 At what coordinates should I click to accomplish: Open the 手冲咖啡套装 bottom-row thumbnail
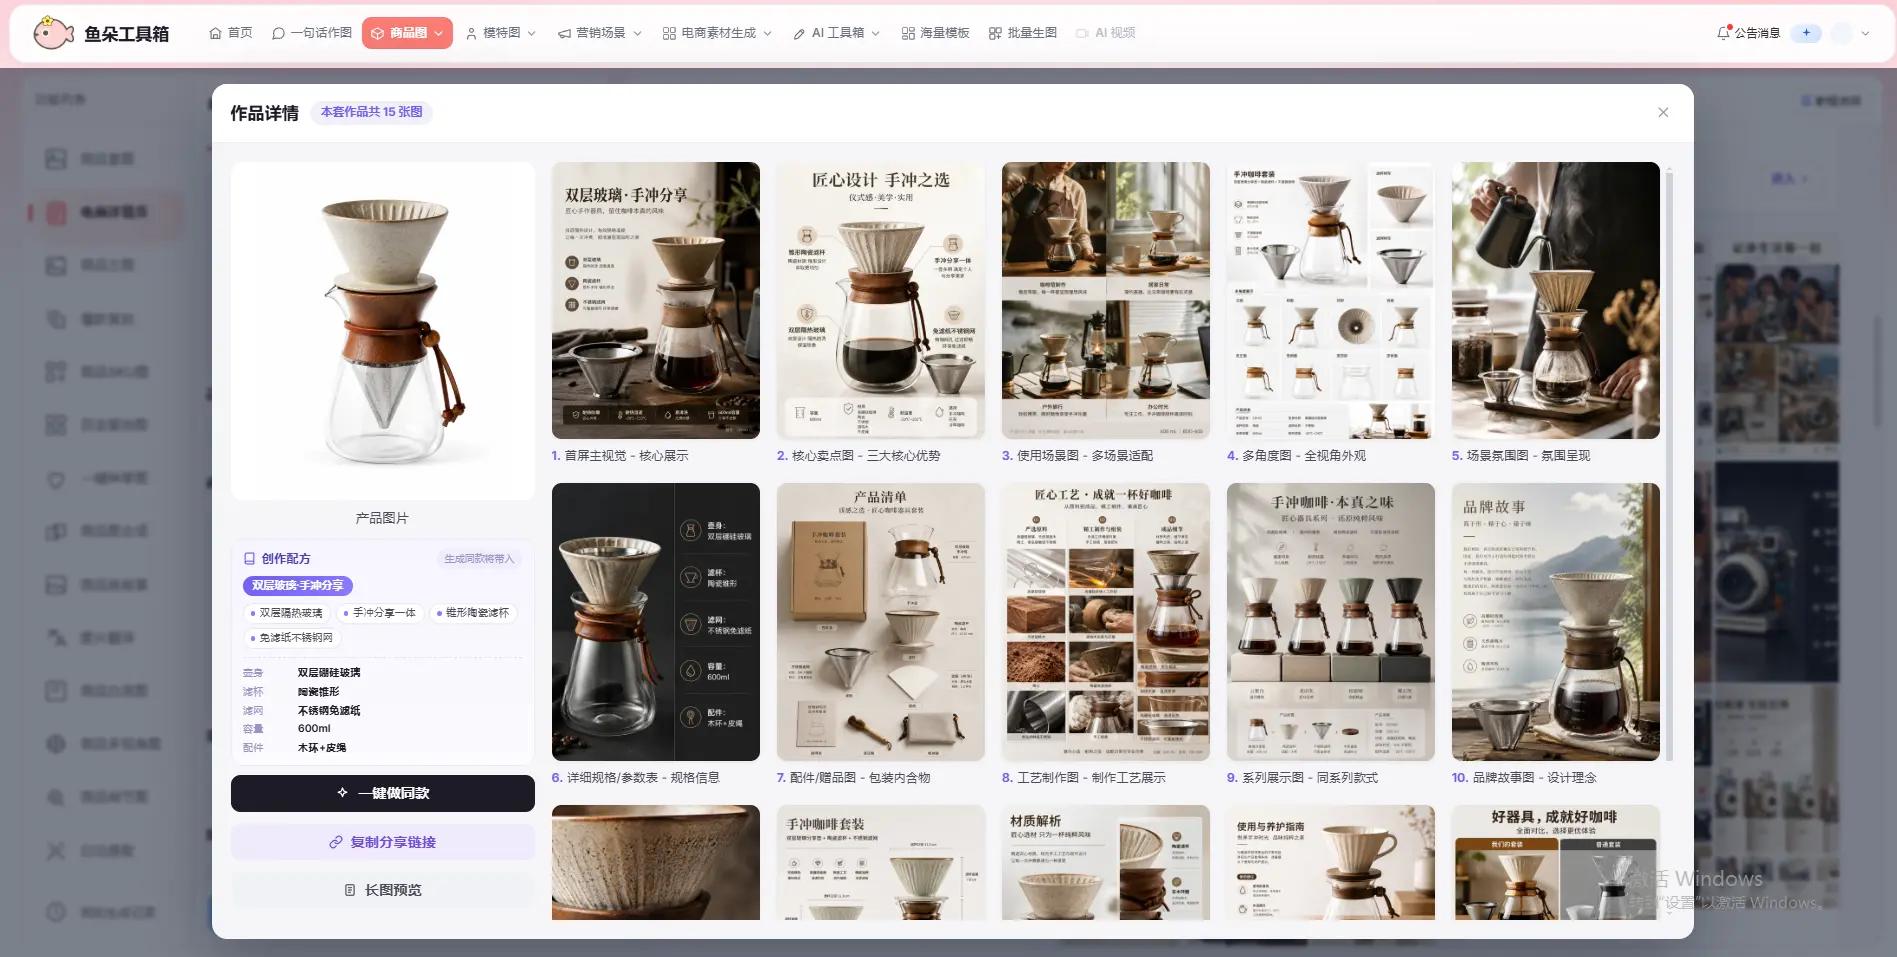pyautogui.click(x=880, y=862)
